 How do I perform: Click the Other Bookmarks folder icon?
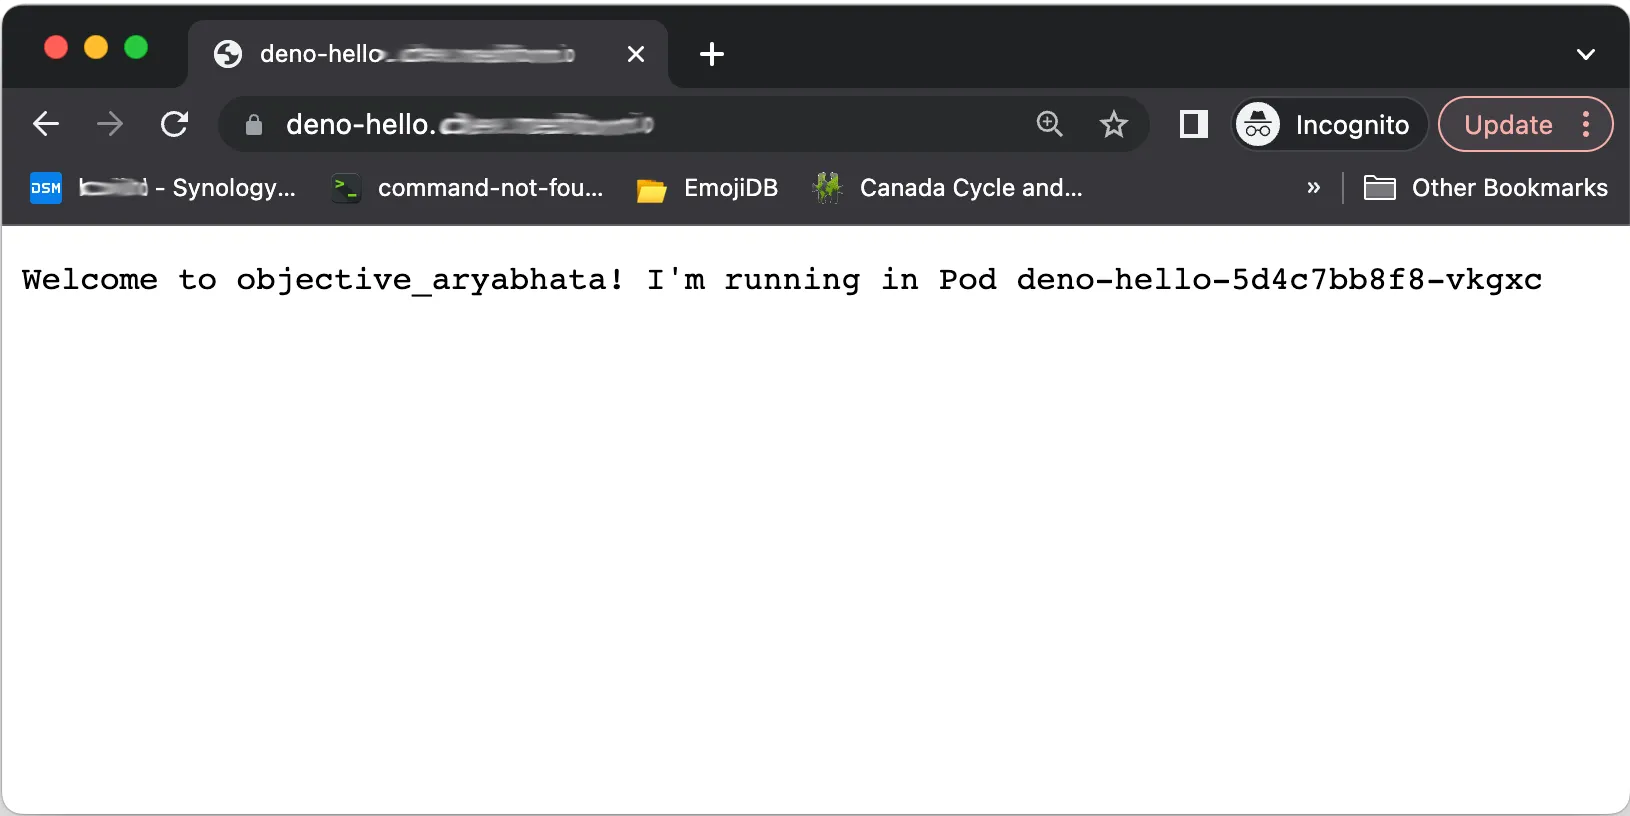[1380, 188]
